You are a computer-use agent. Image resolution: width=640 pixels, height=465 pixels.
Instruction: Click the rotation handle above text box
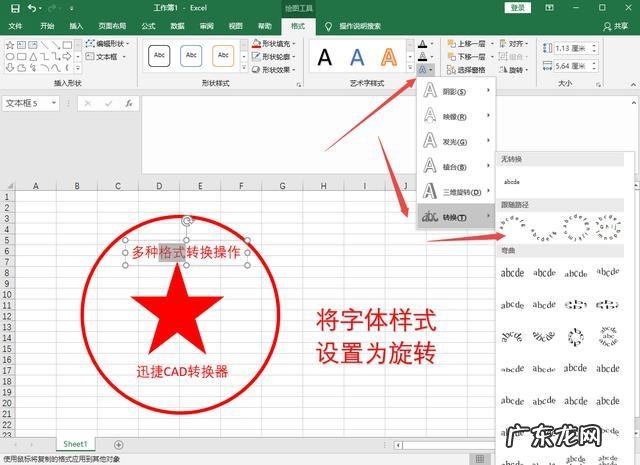coord(187,221)
